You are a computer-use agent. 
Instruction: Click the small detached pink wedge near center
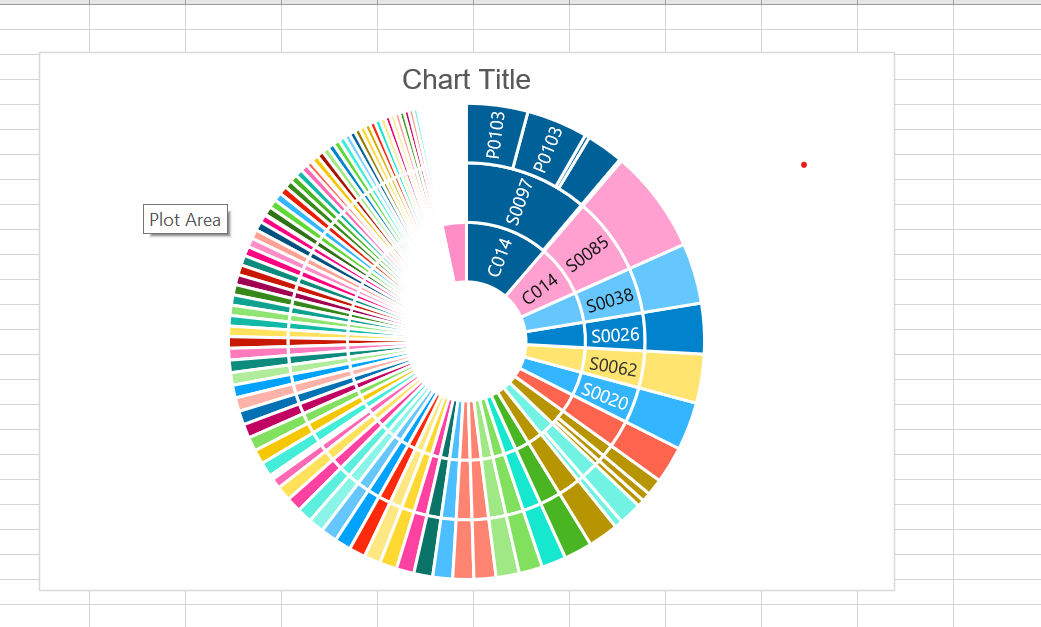[455, 252]
